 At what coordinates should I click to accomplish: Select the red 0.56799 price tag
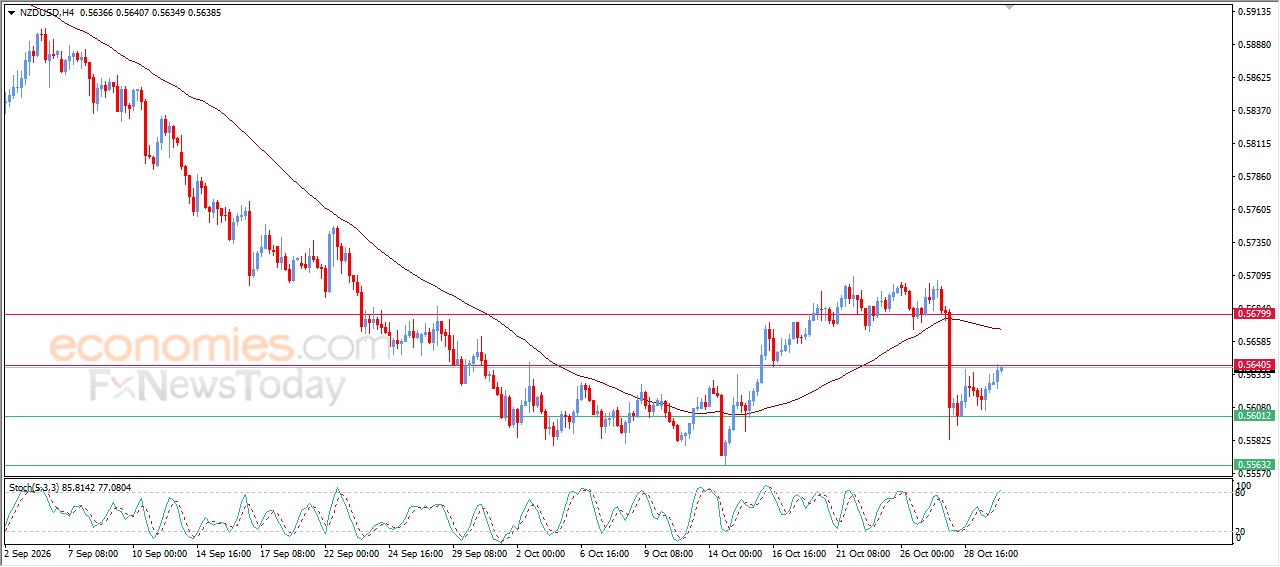click(x=1254, y=314)
